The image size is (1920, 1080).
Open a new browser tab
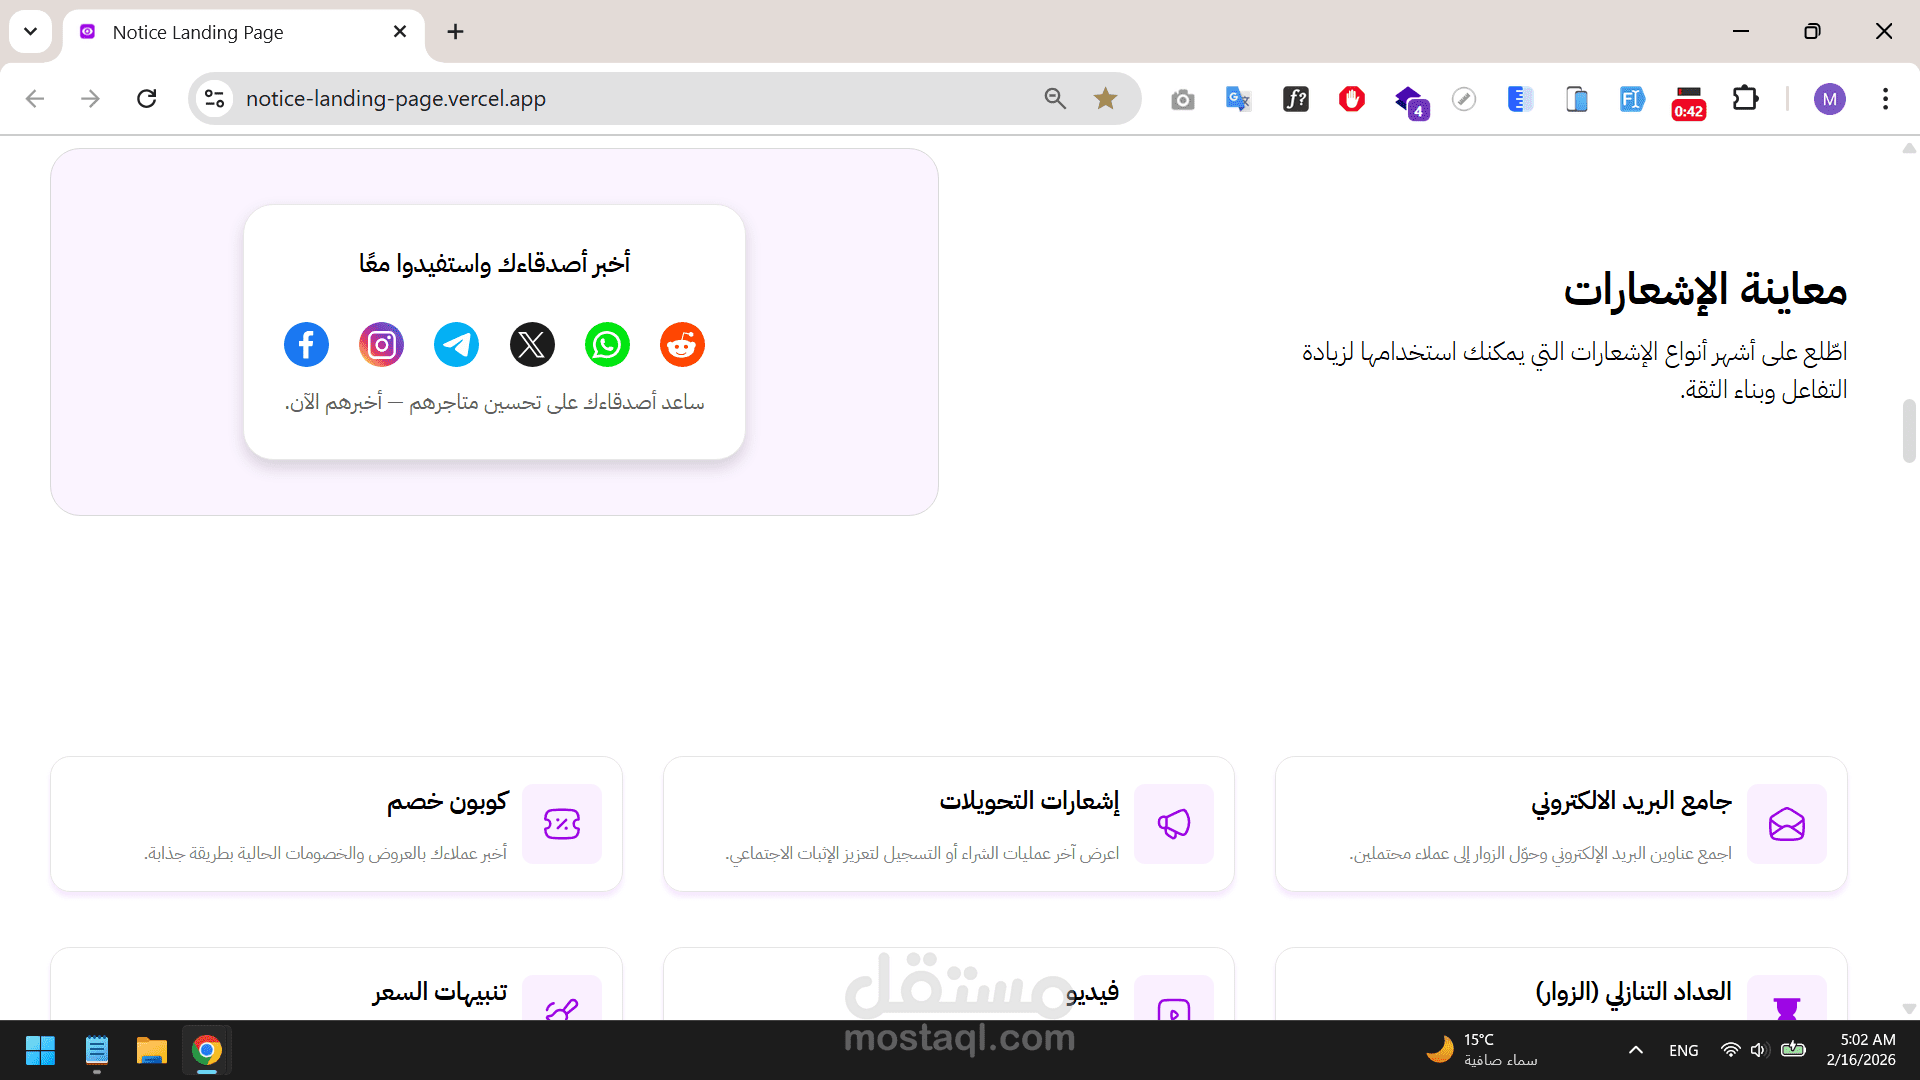(455, 32)
